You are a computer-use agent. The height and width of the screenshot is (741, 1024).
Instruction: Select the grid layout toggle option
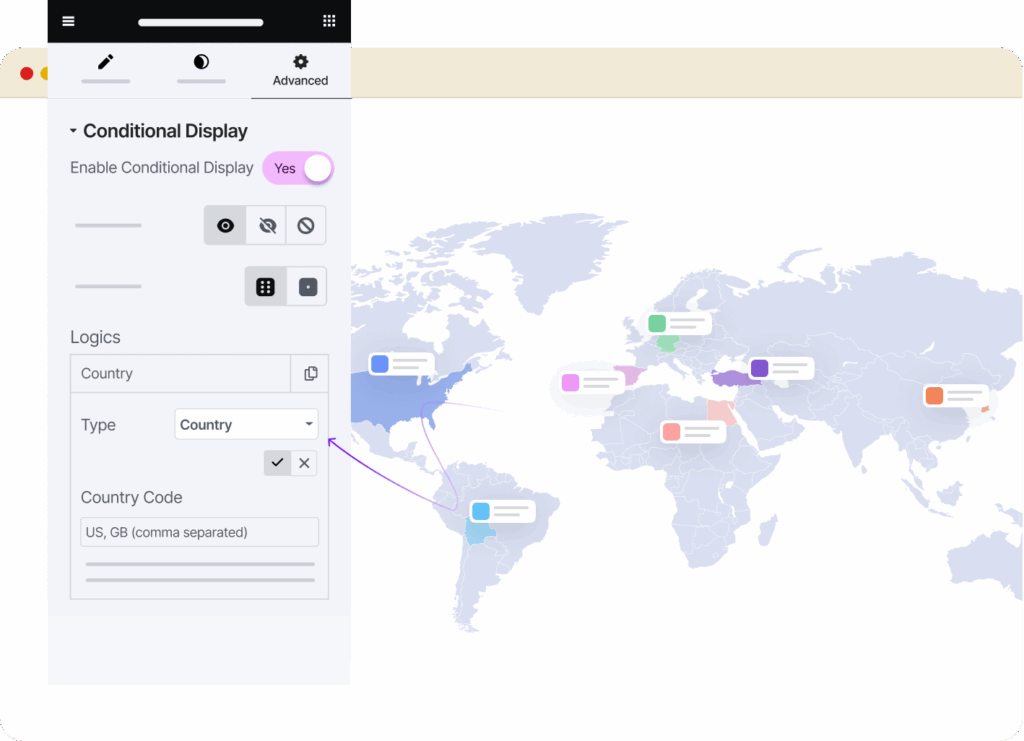[x=265, y=286]
